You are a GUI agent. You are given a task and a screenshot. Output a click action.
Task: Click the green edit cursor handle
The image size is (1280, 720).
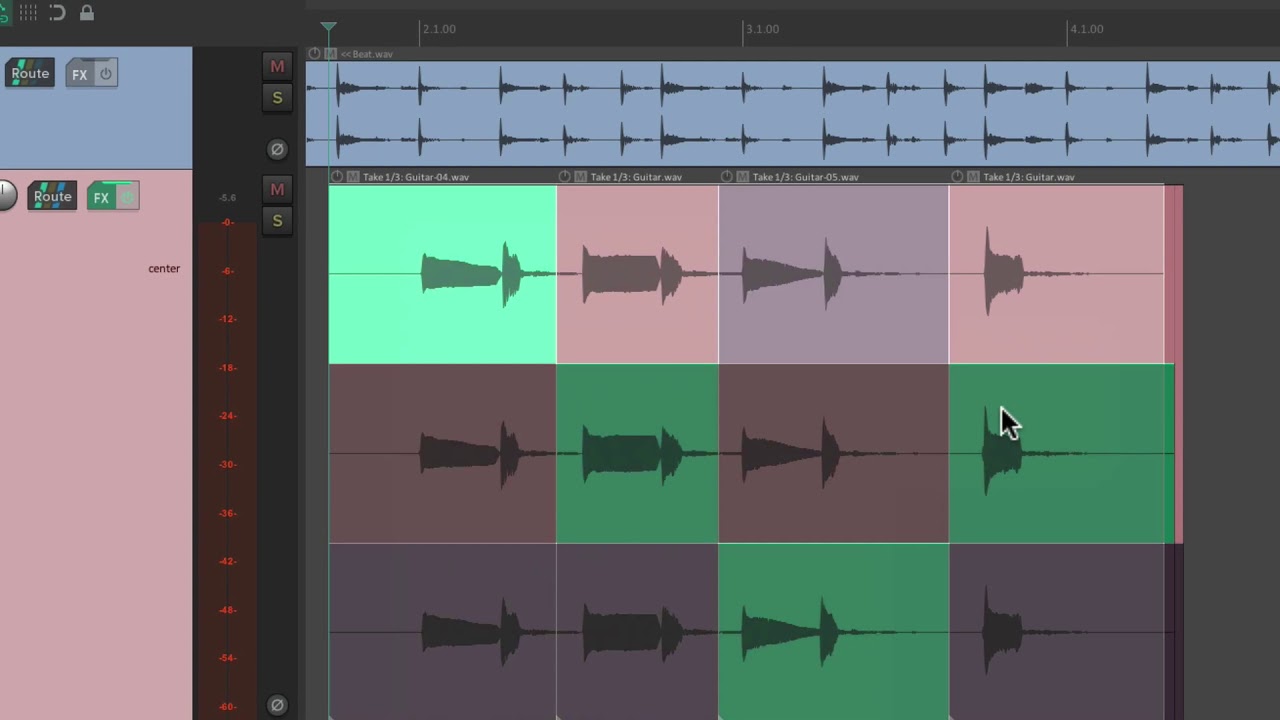(328, 26)
